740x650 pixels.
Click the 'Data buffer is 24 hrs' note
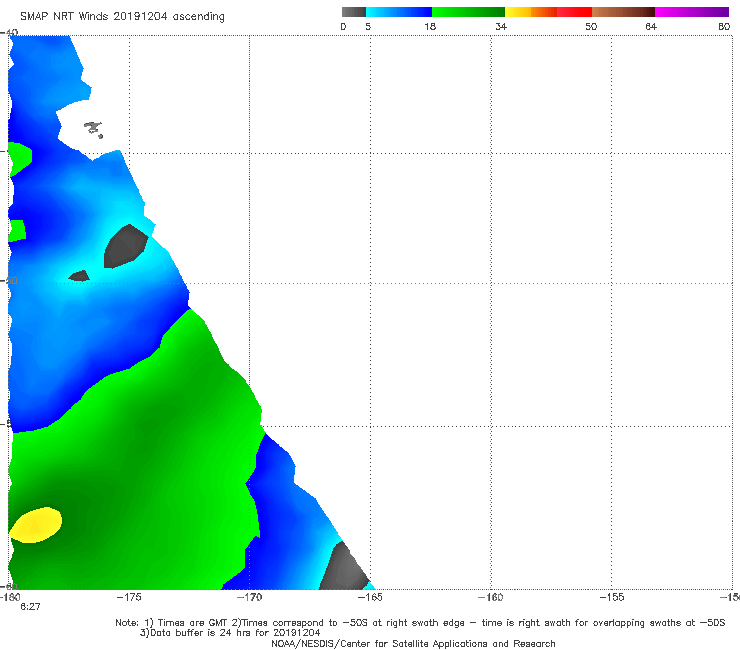point(230,633)
